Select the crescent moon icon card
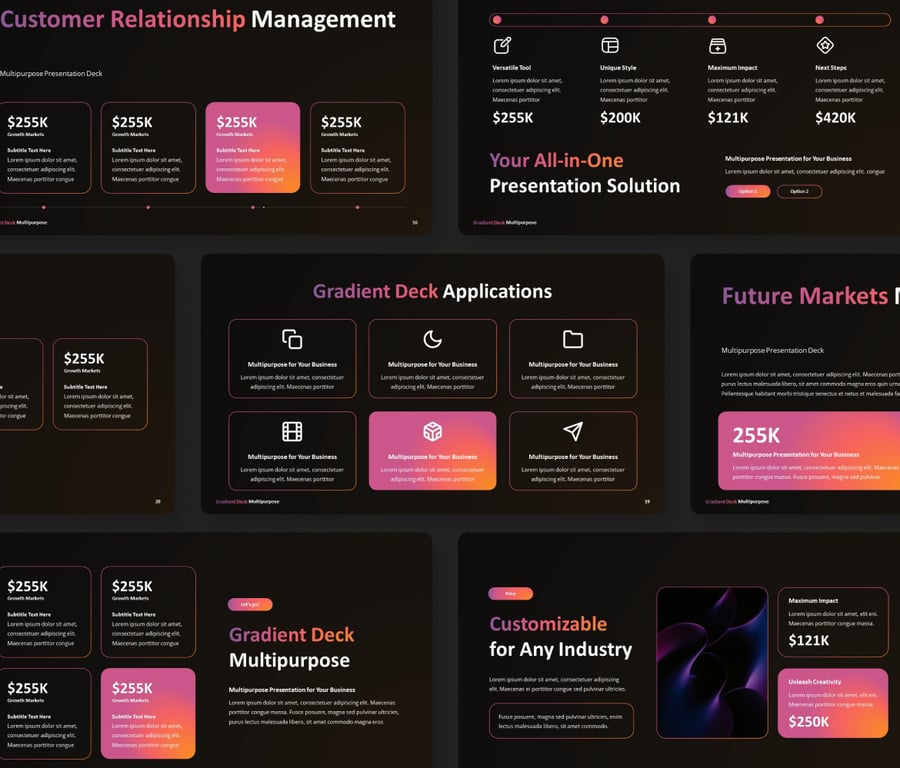 432,339
